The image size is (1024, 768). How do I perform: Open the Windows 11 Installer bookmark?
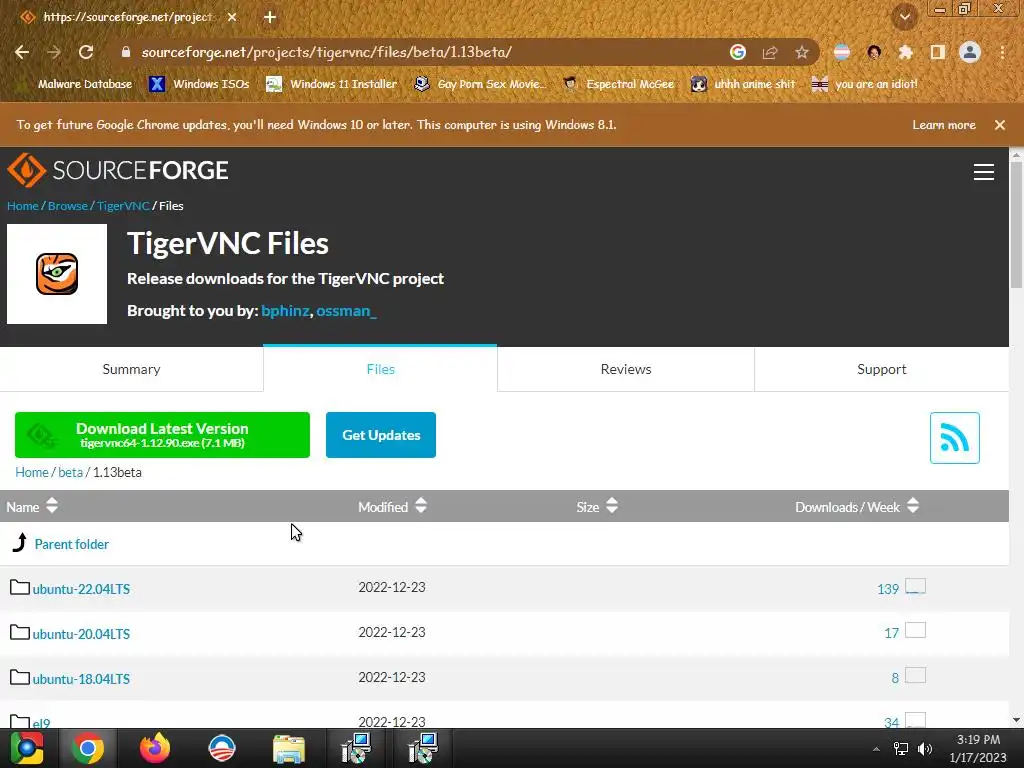coord(332,84)
